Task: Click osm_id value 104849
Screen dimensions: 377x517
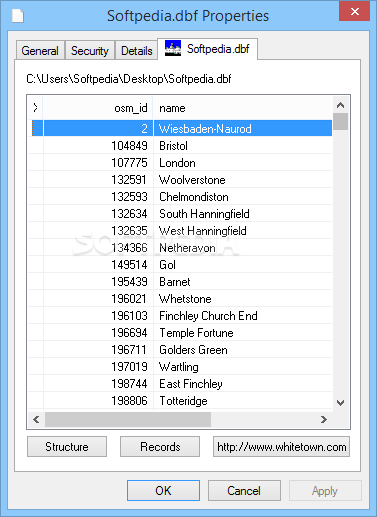Action: coord(129,146)
